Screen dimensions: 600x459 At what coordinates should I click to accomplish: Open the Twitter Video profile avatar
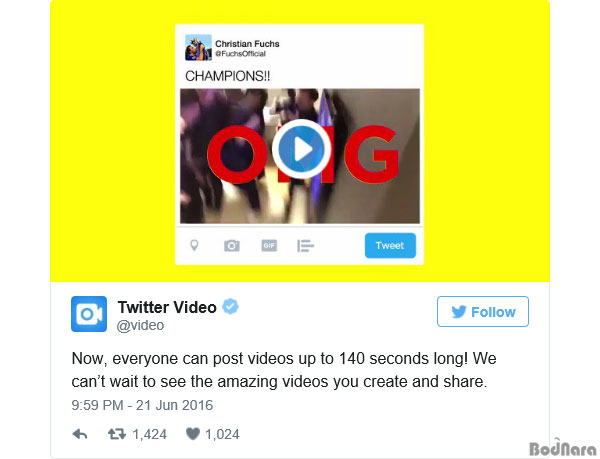(x=89, y=314)
